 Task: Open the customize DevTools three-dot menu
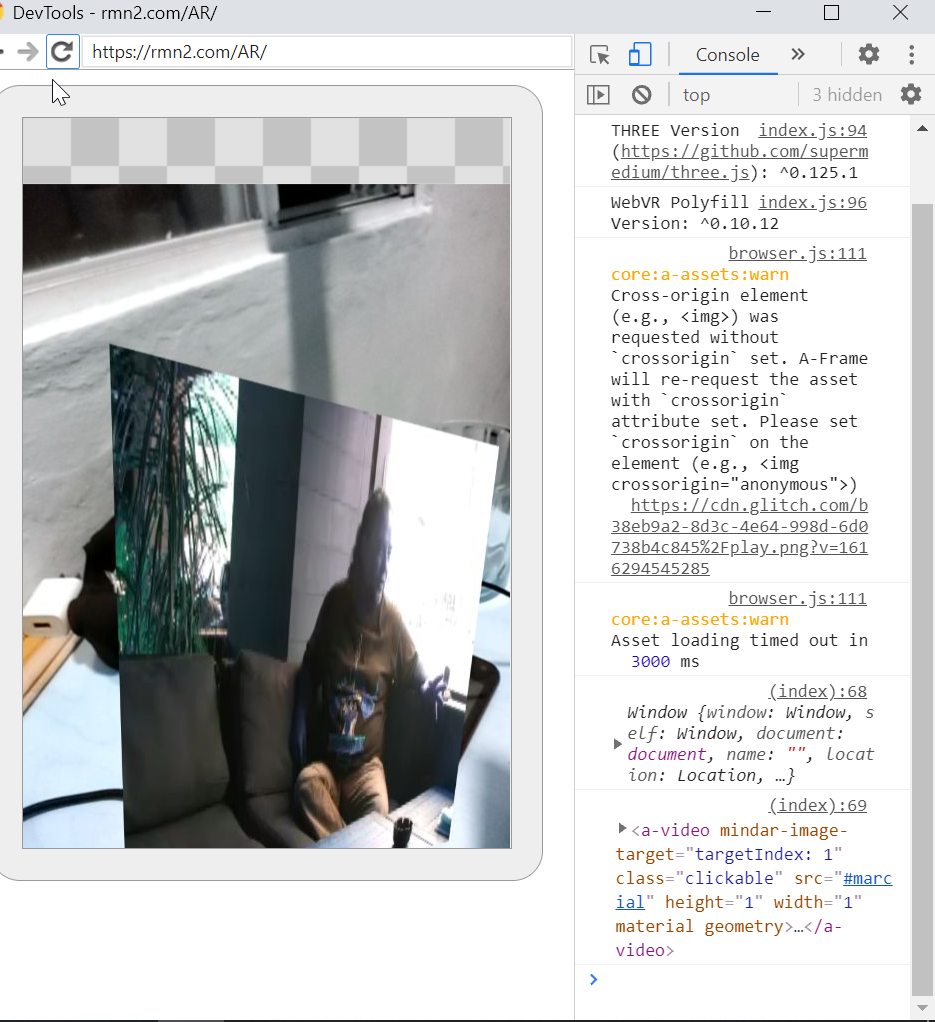pos(912,55)
